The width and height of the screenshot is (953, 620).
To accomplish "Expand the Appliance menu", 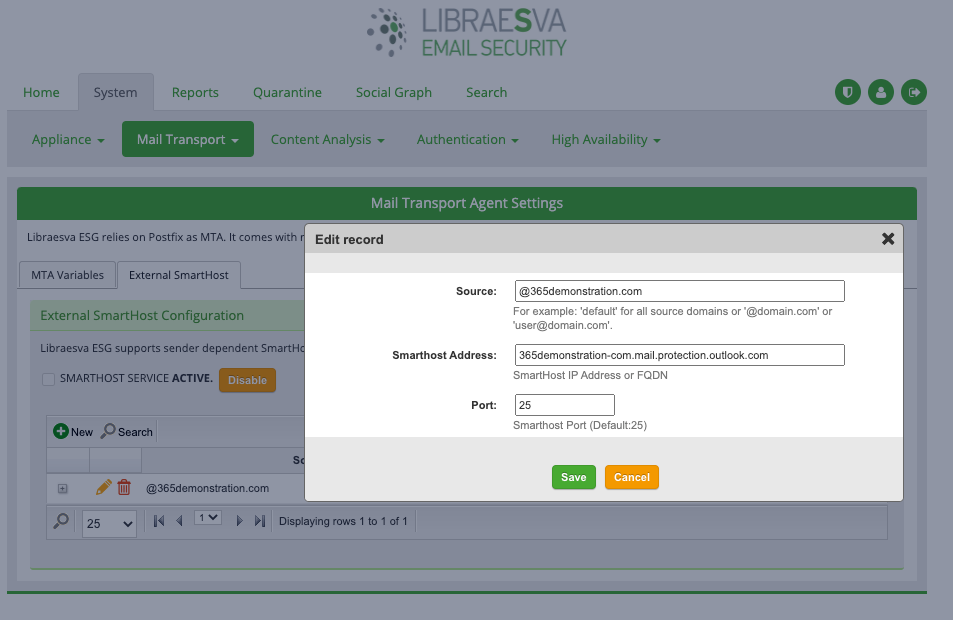I will click(68, 140).
